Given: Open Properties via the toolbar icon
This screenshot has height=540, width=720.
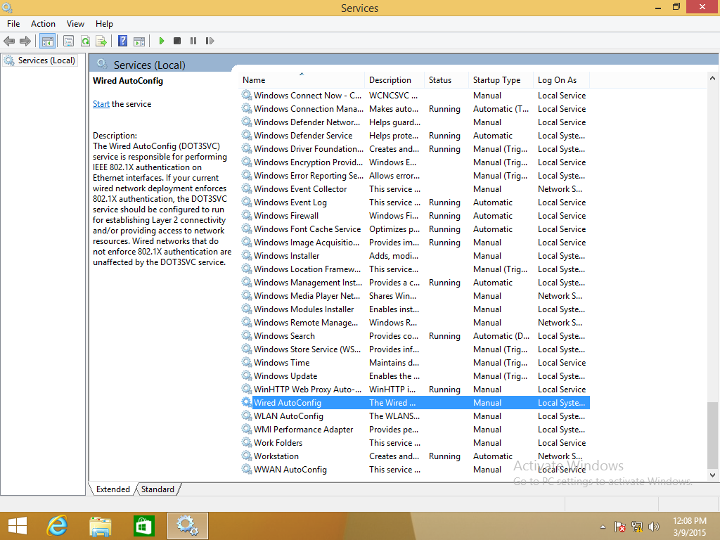Looking at the screenshot, I should click(x=68, y=41).
